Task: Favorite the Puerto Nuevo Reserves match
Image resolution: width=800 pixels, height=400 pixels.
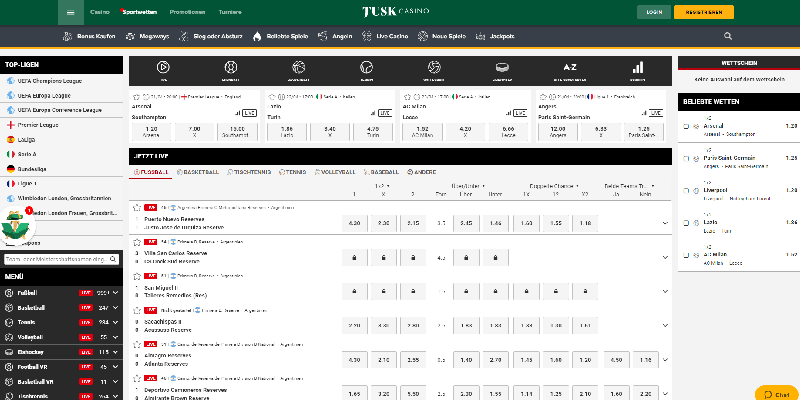Action: [x=136, y=208]
